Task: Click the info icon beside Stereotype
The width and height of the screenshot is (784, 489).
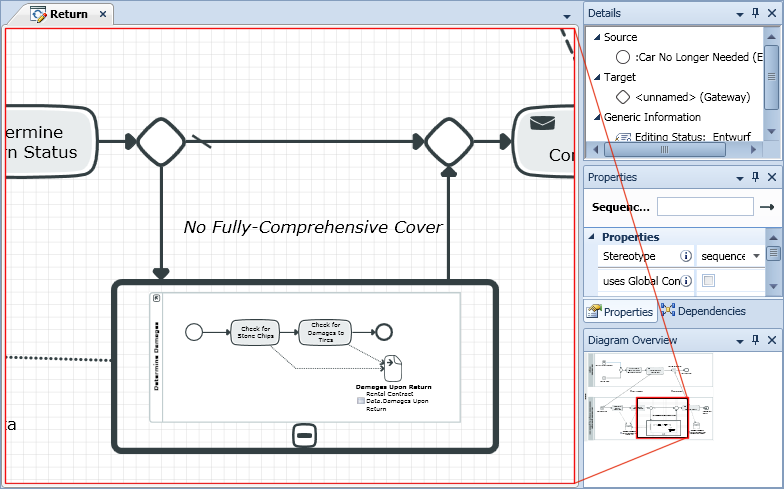Action: click(x=686, y=256)
